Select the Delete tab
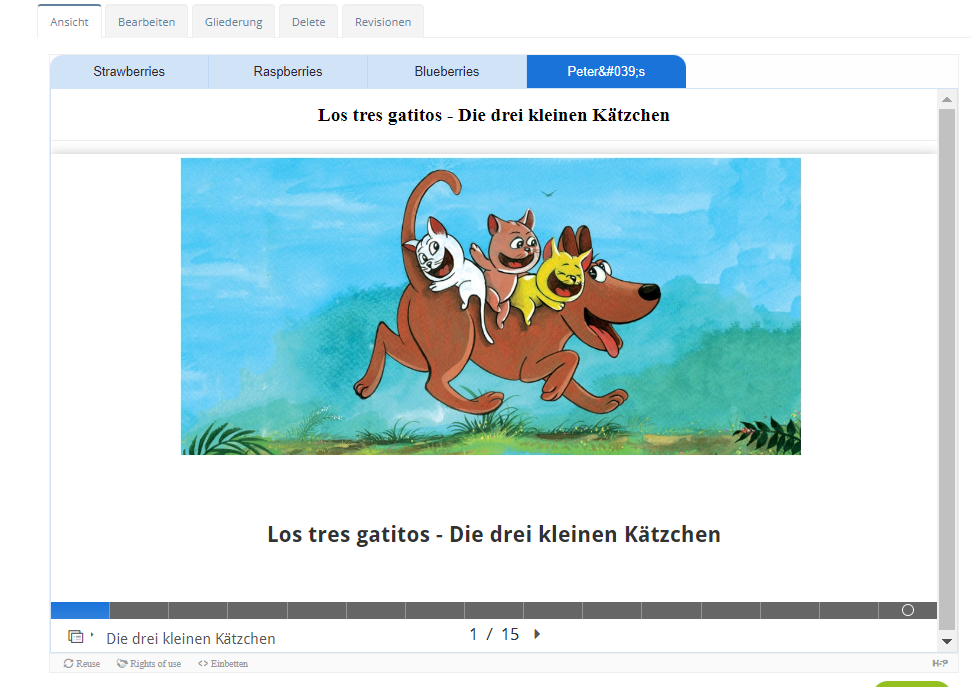This screenshot has height=687, width=977. pyautogui.click(x=308, y=22)
